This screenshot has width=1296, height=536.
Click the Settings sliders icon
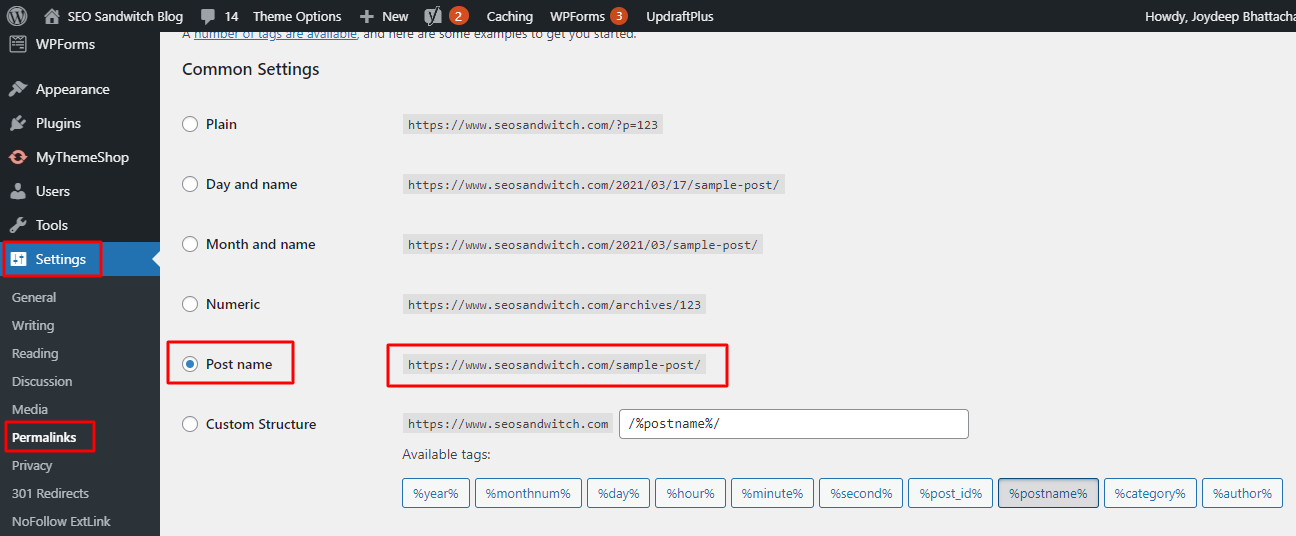[x=18, y=259]
